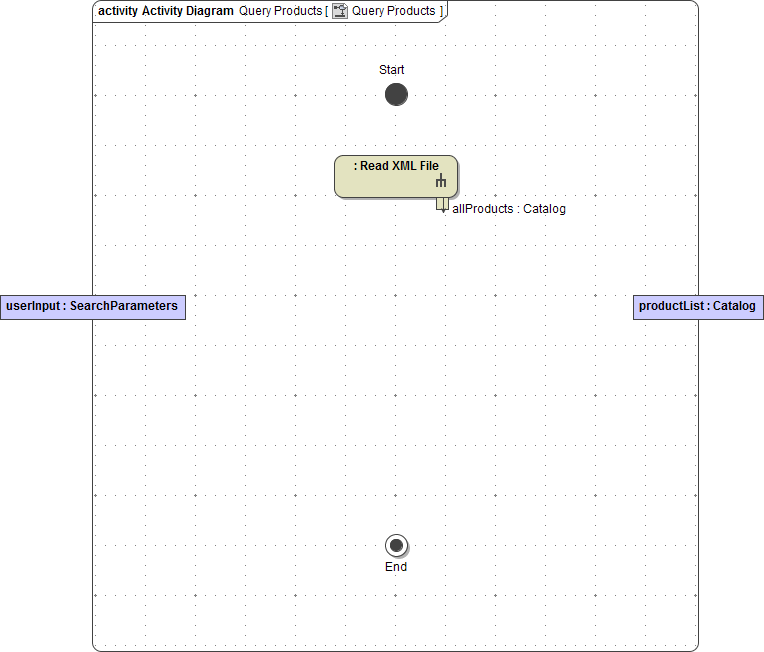Click the activity diagram icon in frame header
Viewport: 764px width, 652px height.
tap(340, 11)
